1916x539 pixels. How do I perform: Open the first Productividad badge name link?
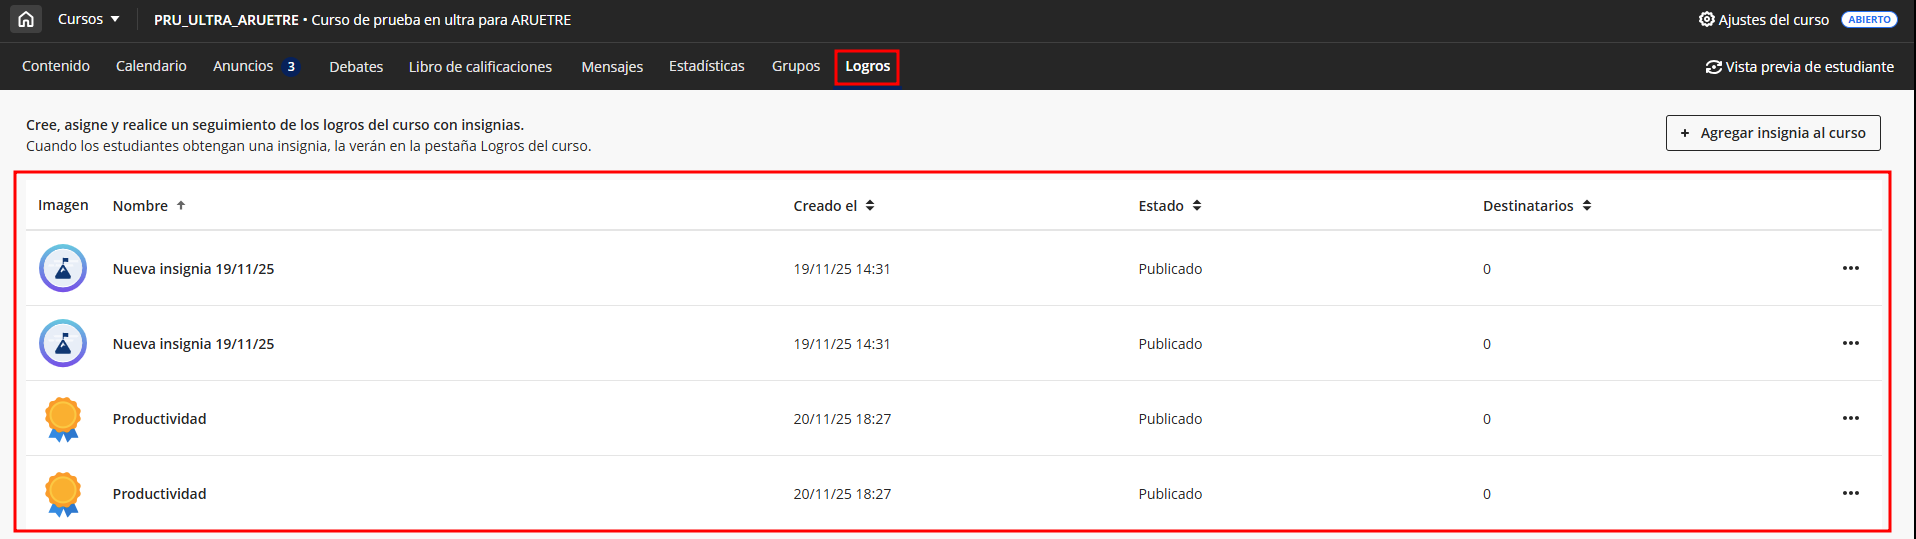tap(159, 419)
